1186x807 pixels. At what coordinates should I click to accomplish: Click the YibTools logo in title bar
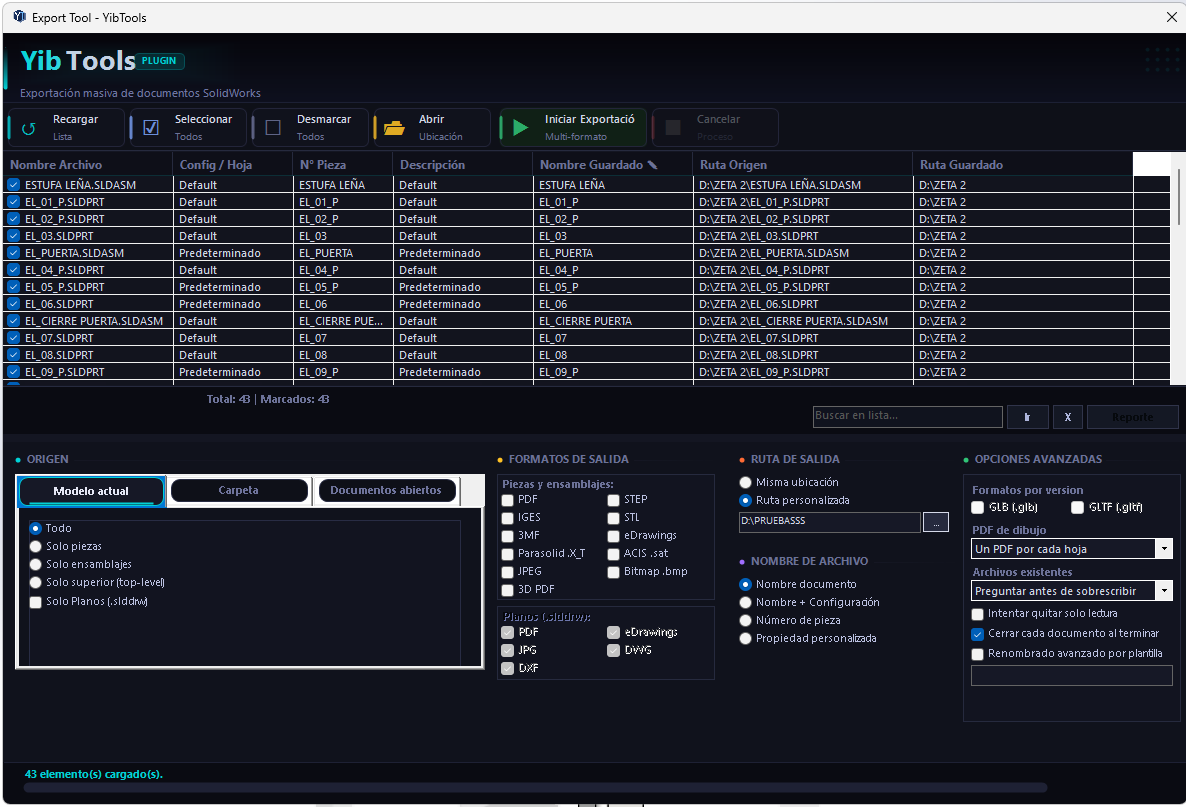(x=20, y=17)
